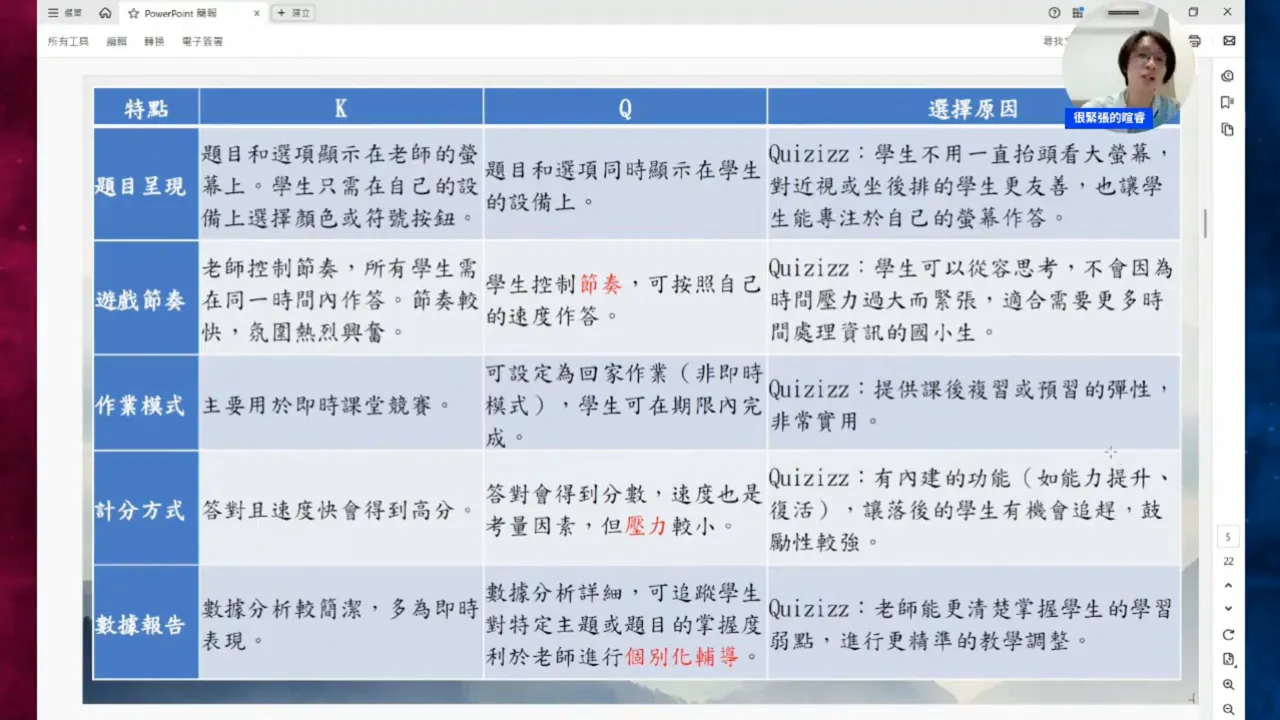The height and width of the screenshot is (720, 1280).
Task: Click the cell starting 'Quizizz：老師能更清楚'
Action: [x=973, y=624]
